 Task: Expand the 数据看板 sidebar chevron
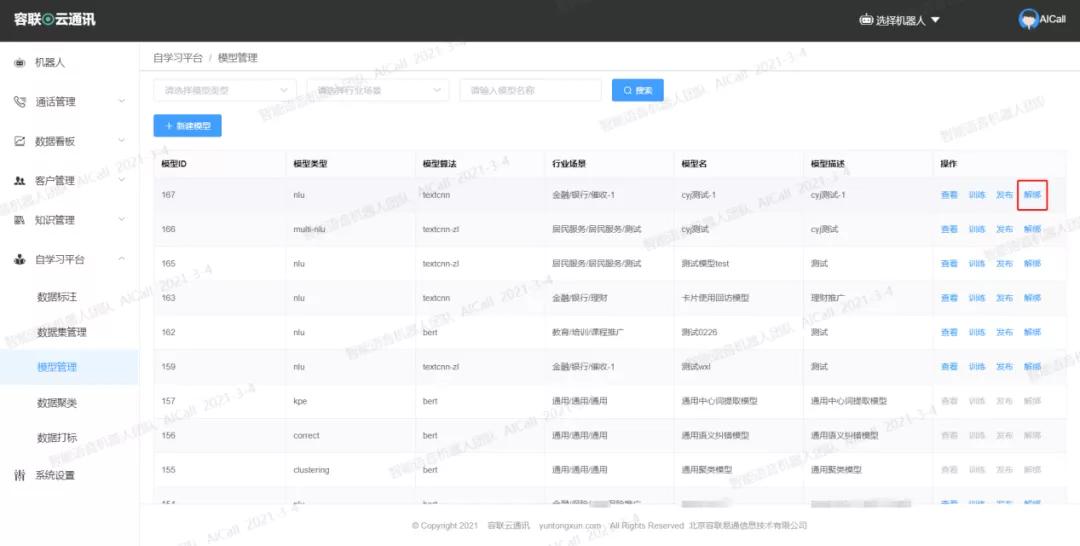[121, 141]
